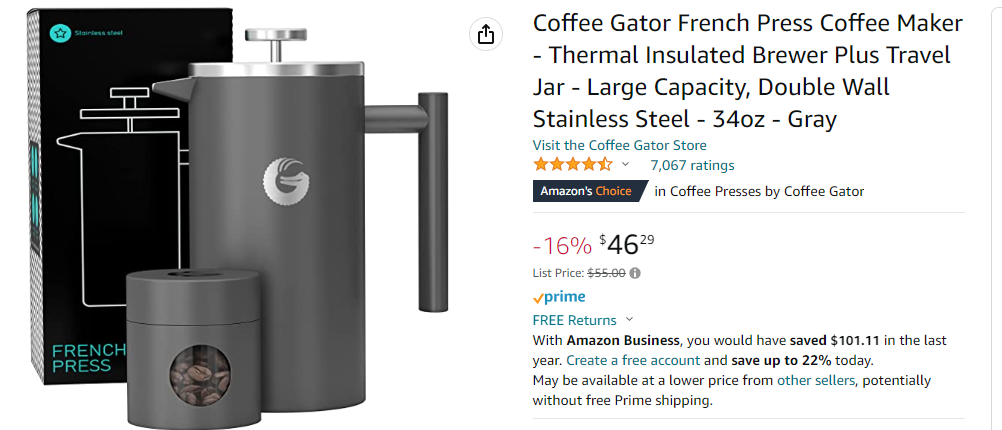1002x430 pixels.
Task: Click the struck-through $55.00 list price
Action: (x=606, y=272)
